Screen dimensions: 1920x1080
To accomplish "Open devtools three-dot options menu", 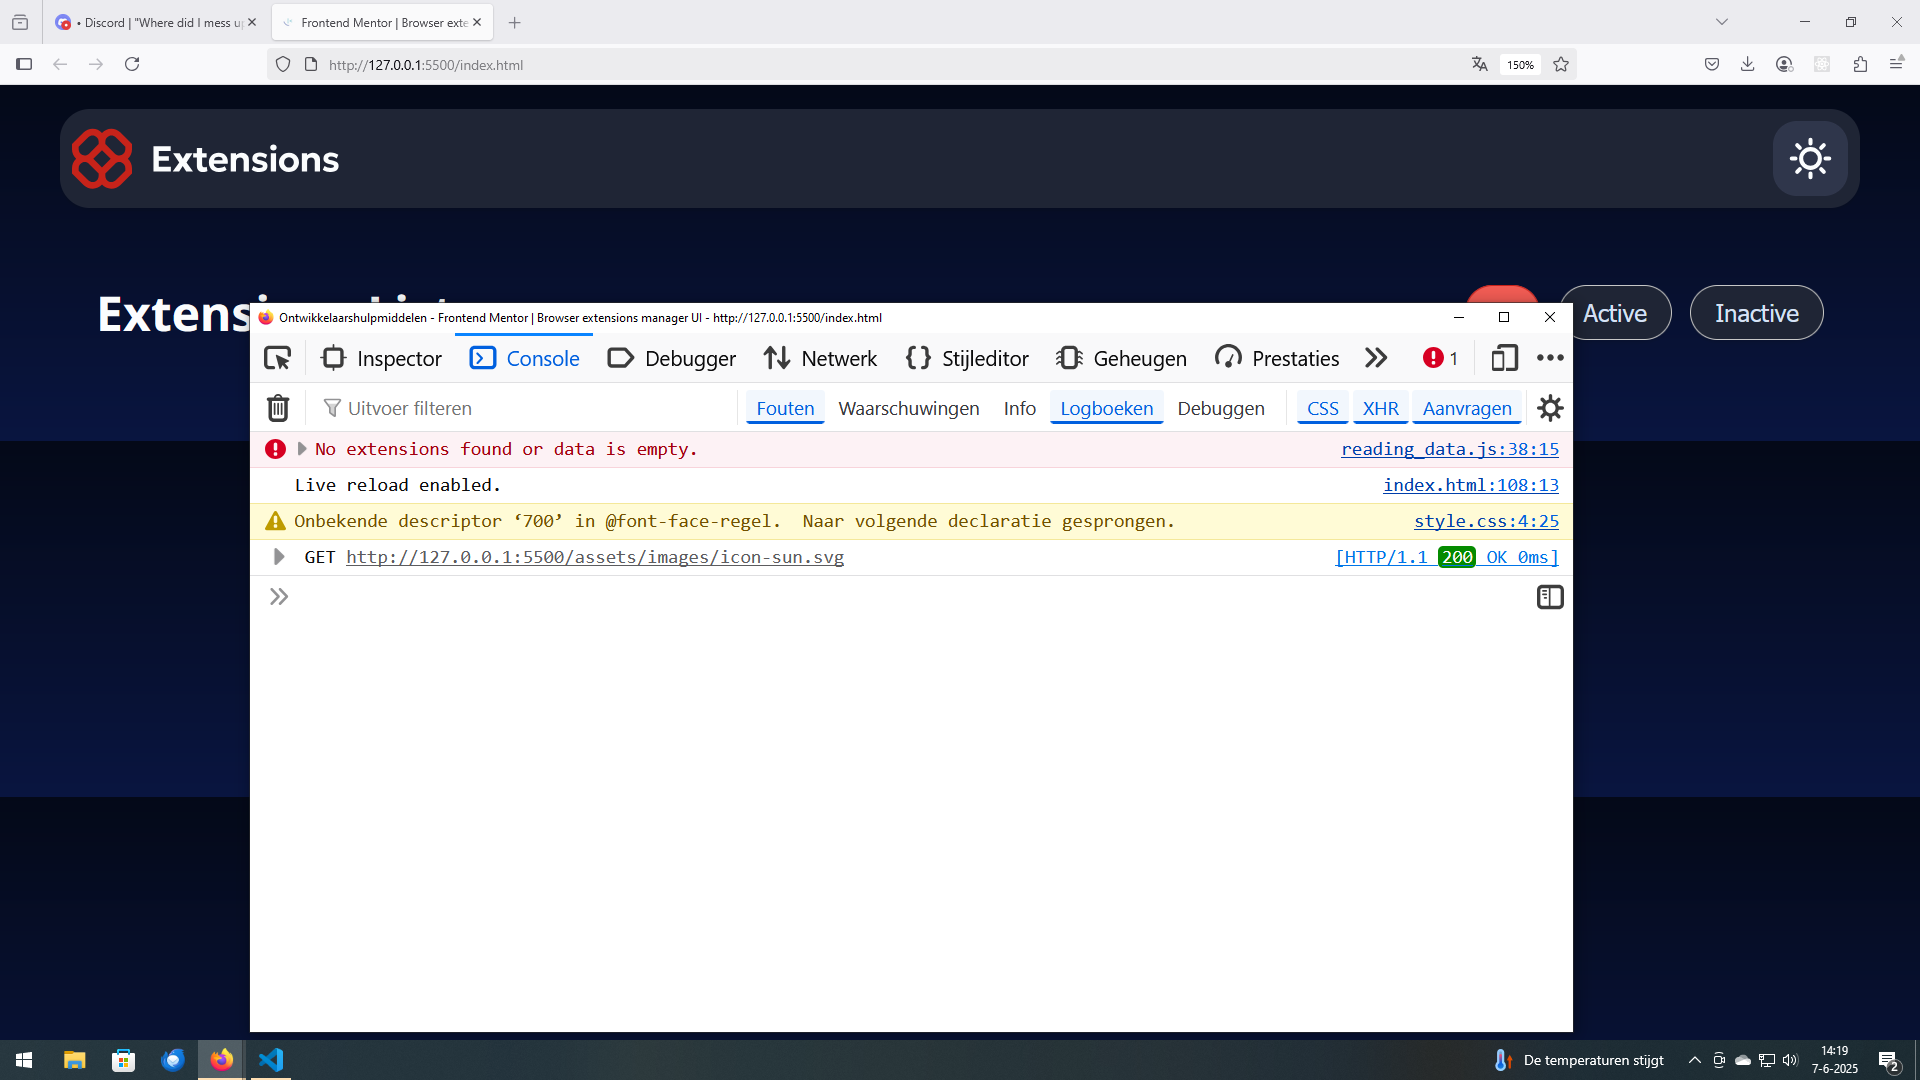I will point(1550,358).
